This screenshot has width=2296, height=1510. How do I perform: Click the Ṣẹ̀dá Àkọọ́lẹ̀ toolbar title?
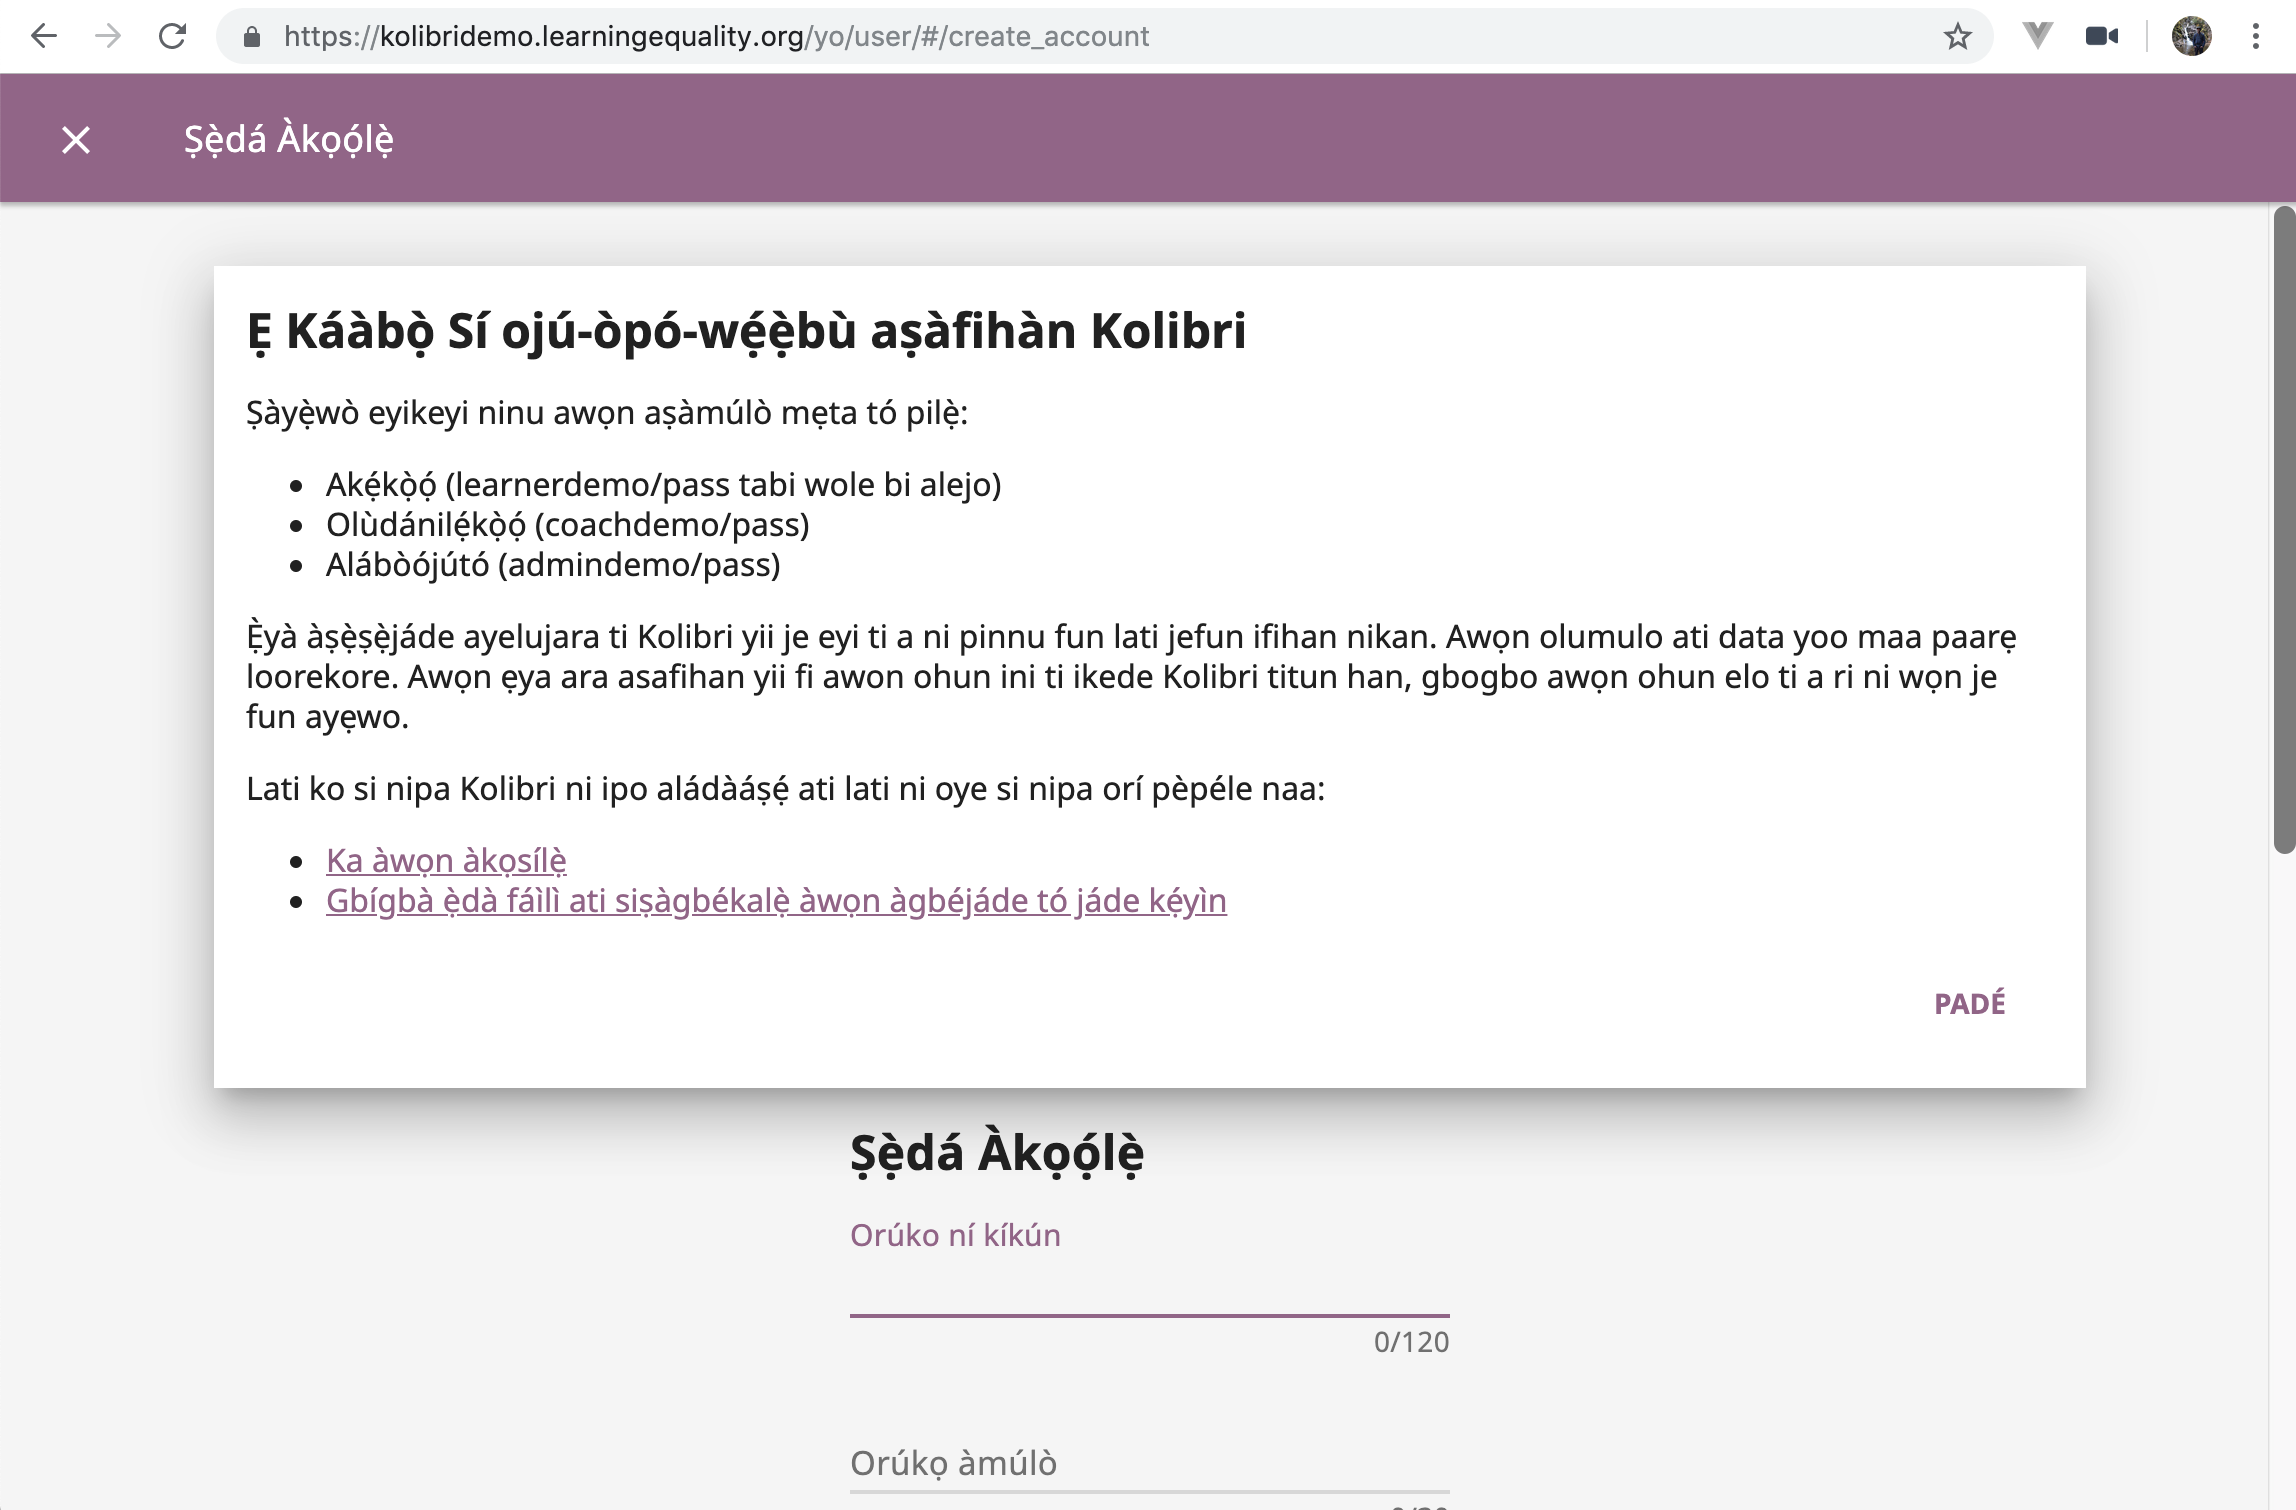click(289, 139)
